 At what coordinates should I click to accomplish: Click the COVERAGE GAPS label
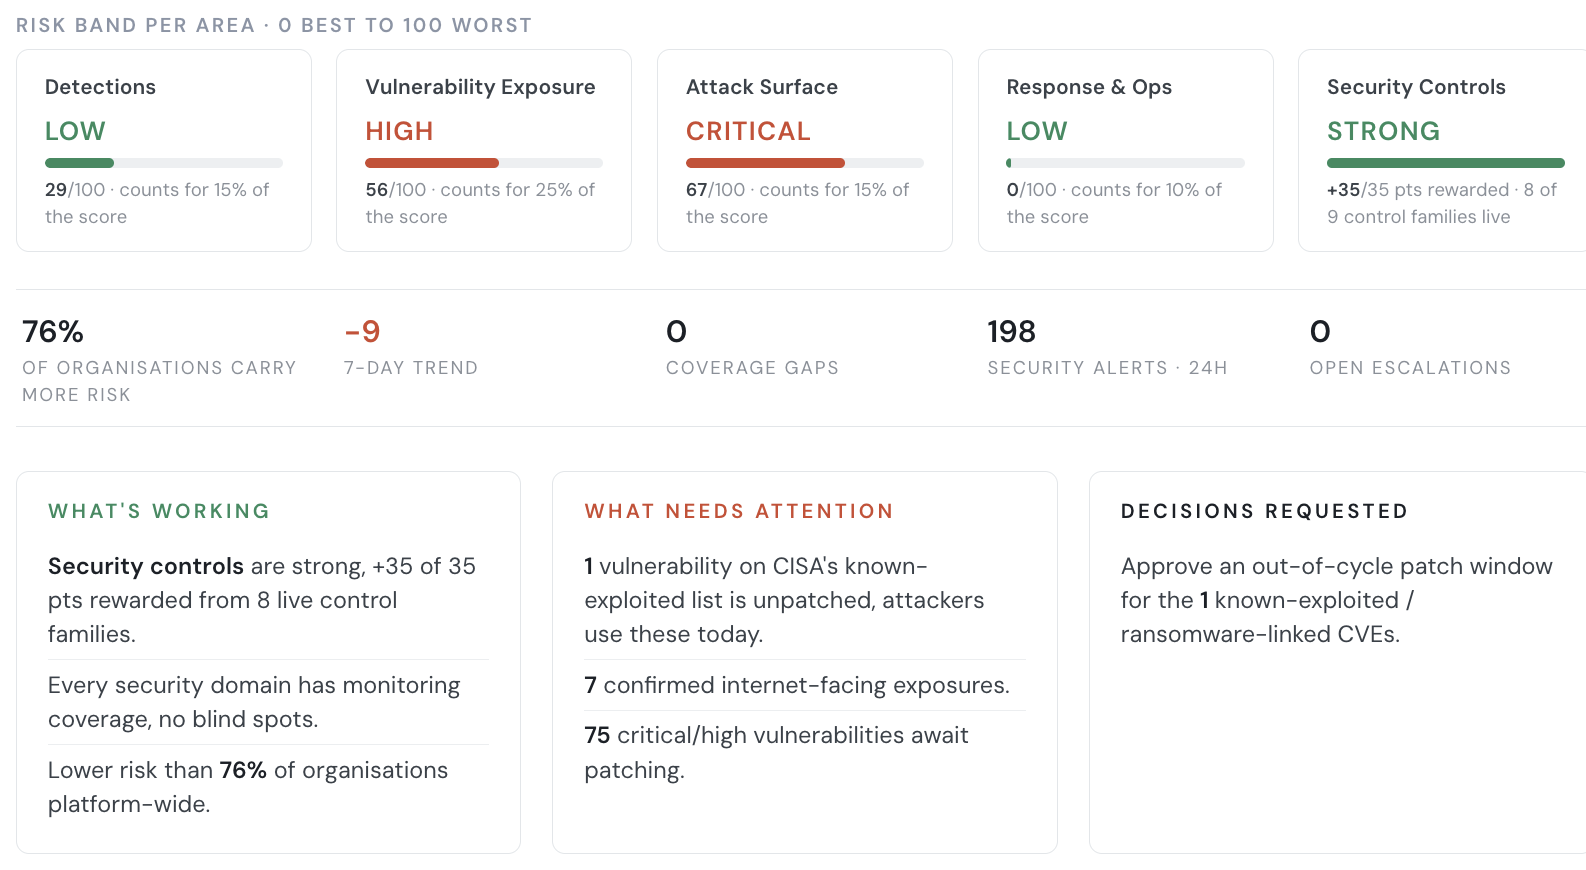pos(752,368)
